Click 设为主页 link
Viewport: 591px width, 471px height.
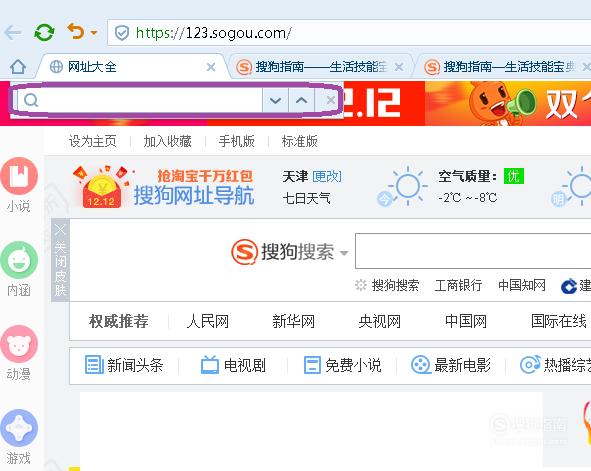point(93,141)
